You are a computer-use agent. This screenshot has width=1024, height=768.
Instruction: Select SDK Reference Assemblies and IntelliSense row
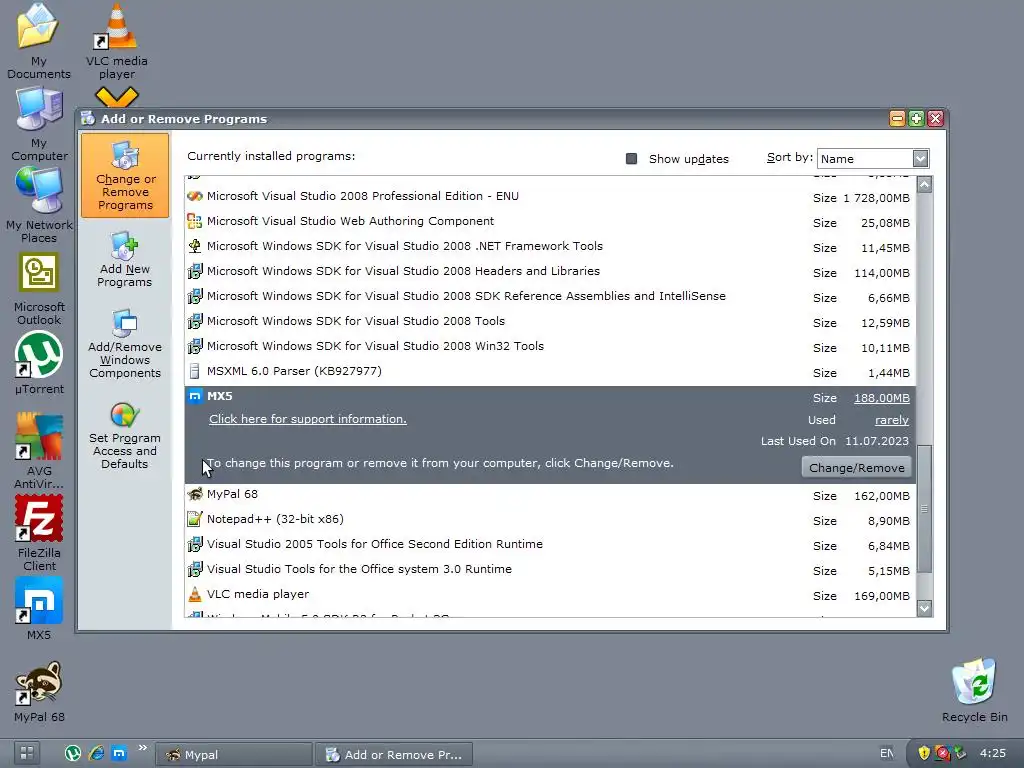point(550,296)
